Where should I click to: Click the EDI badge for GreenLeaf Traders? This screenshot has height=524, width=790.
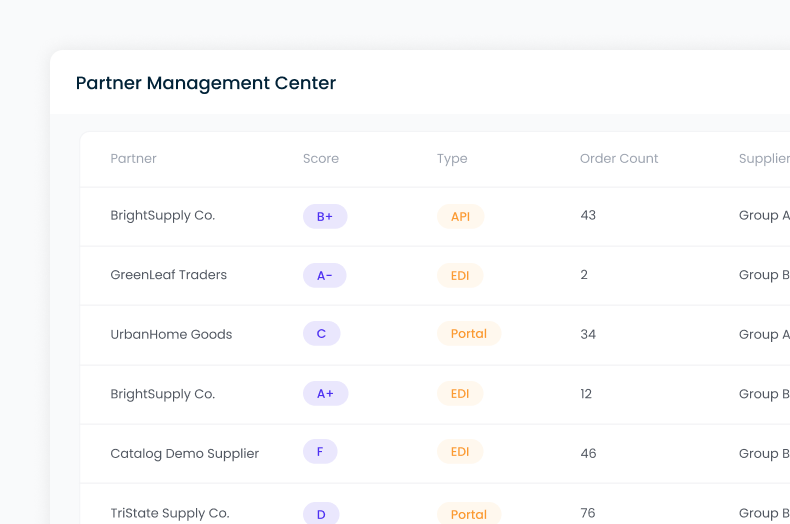pos(460,275)
